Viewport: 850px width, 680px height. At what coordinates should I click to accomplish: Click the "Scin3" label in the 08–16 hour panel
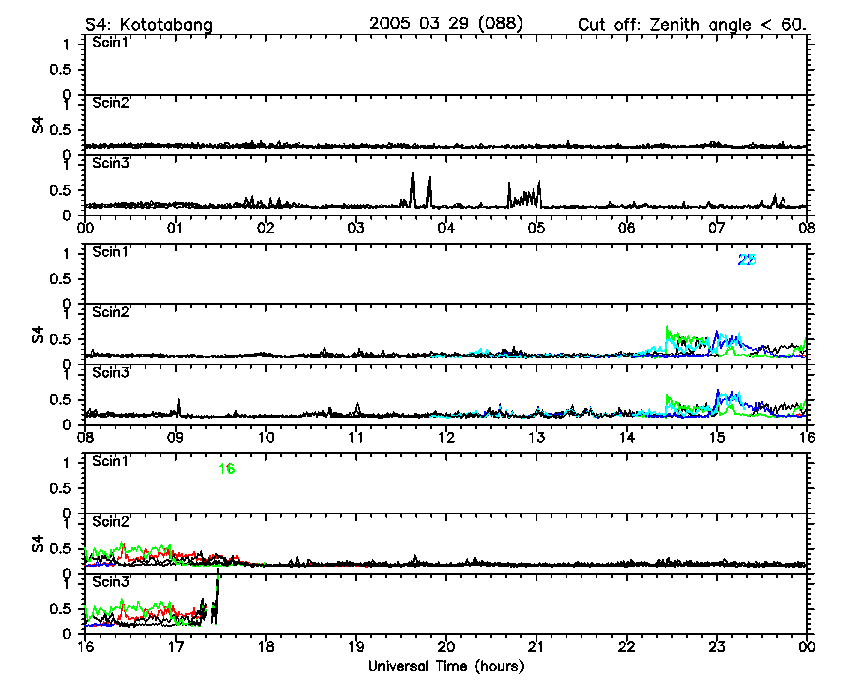(x=111, y=373)
